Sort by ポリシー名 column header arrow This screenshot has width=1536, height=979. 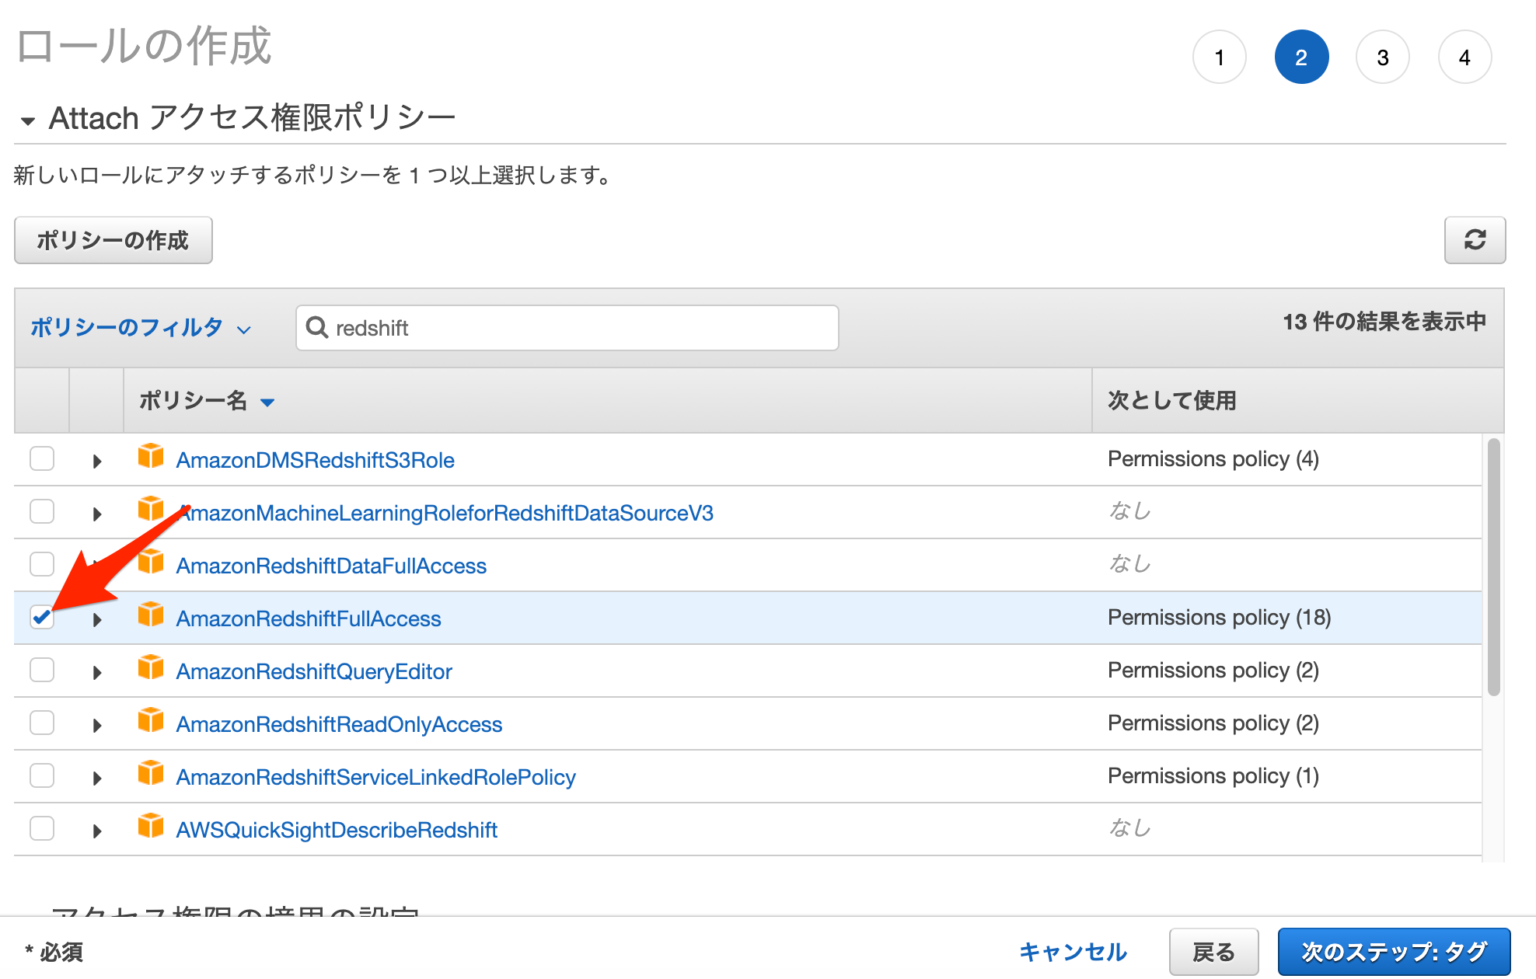268,401
